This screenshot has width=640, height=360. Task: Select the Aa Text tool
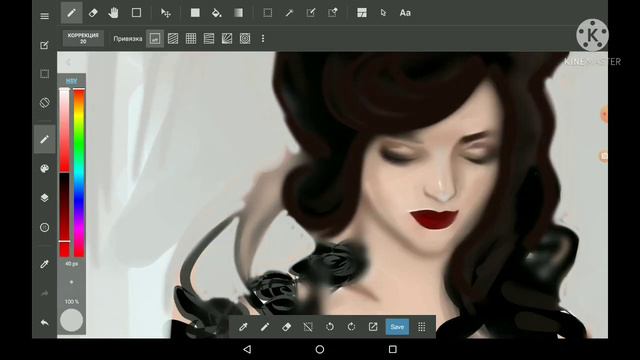pyautogui.click(x=405, y=13)
